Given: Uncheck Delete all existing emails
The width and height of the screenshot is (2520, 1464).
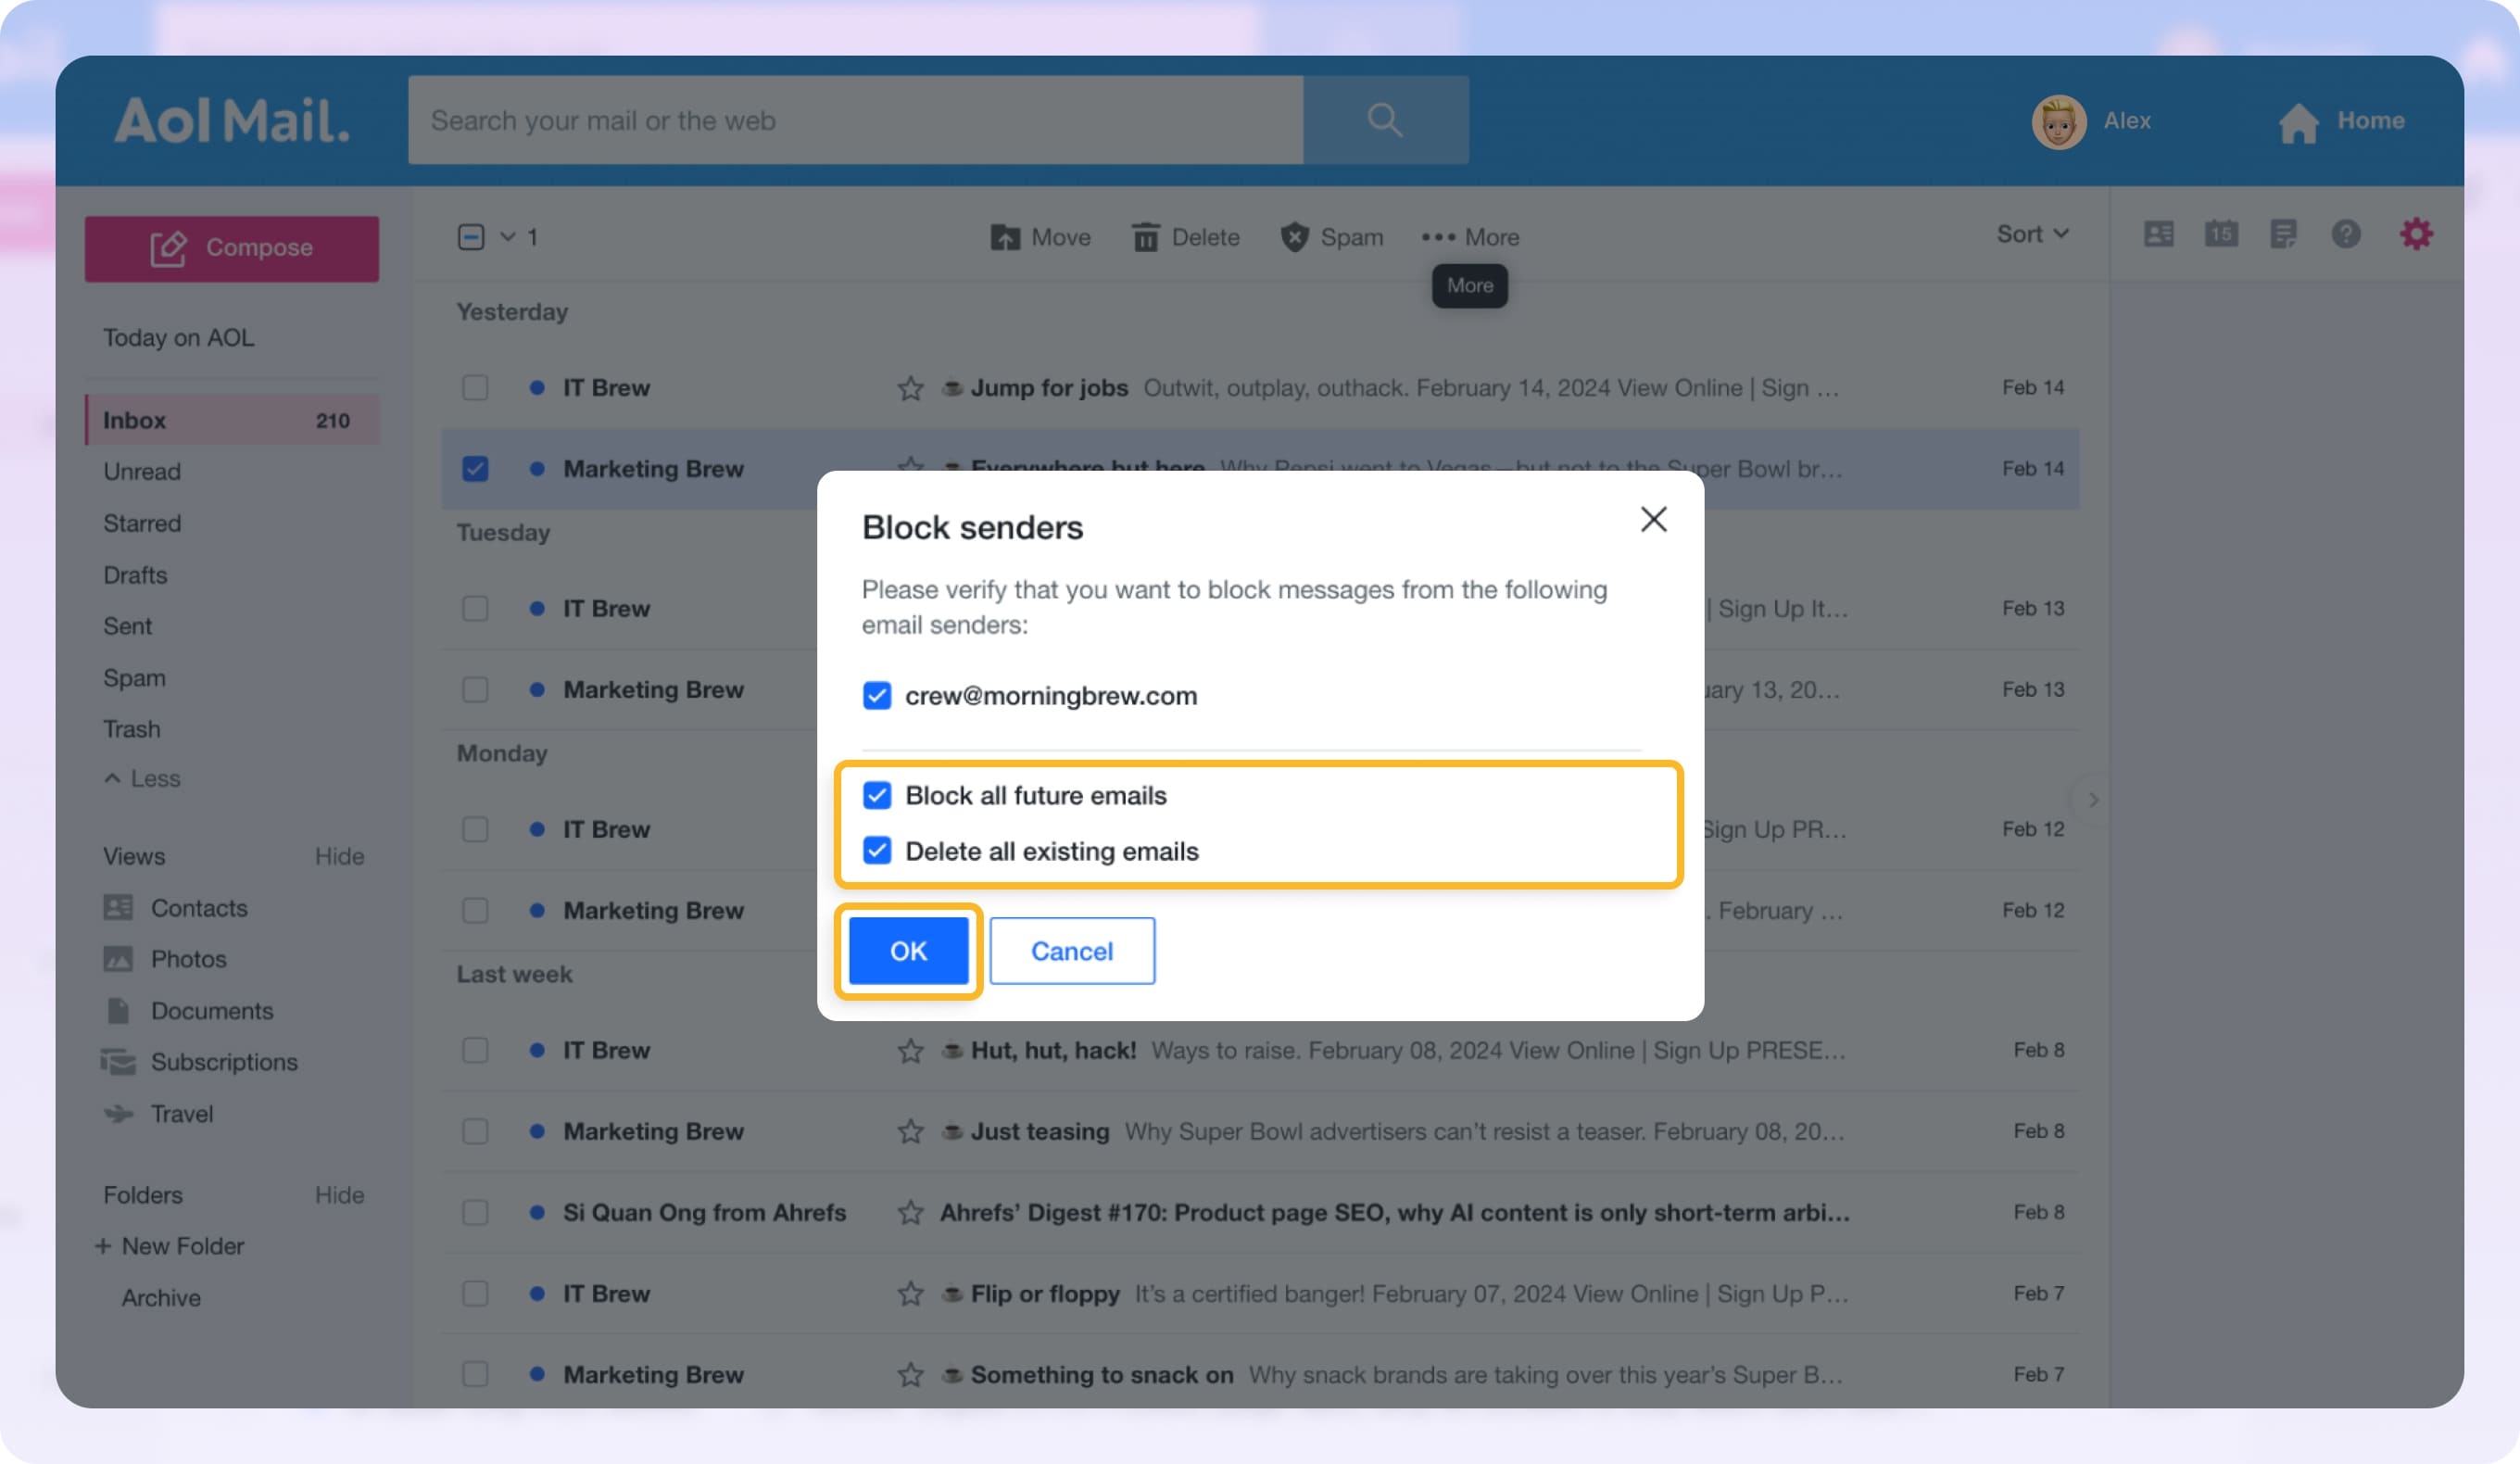Looking at the screenshot, I should click(876, 851).
